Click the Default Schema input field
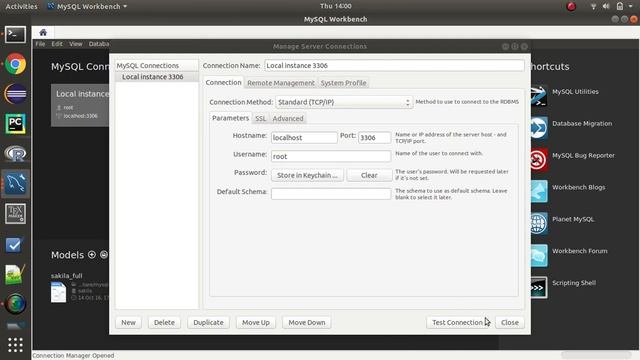Image resolution: width=640 pixels, height=360 pixels. pos(331,194)
